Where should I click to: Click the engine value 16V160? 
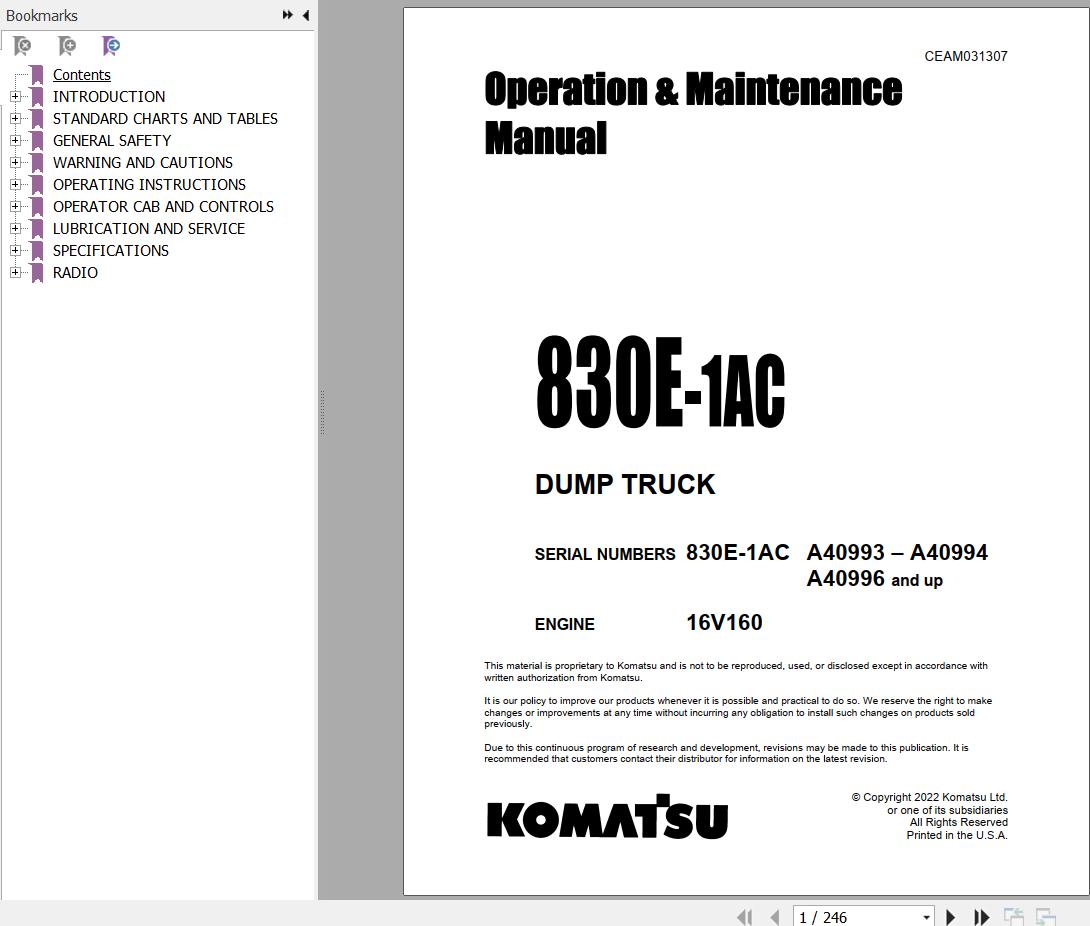click(724, 623)
